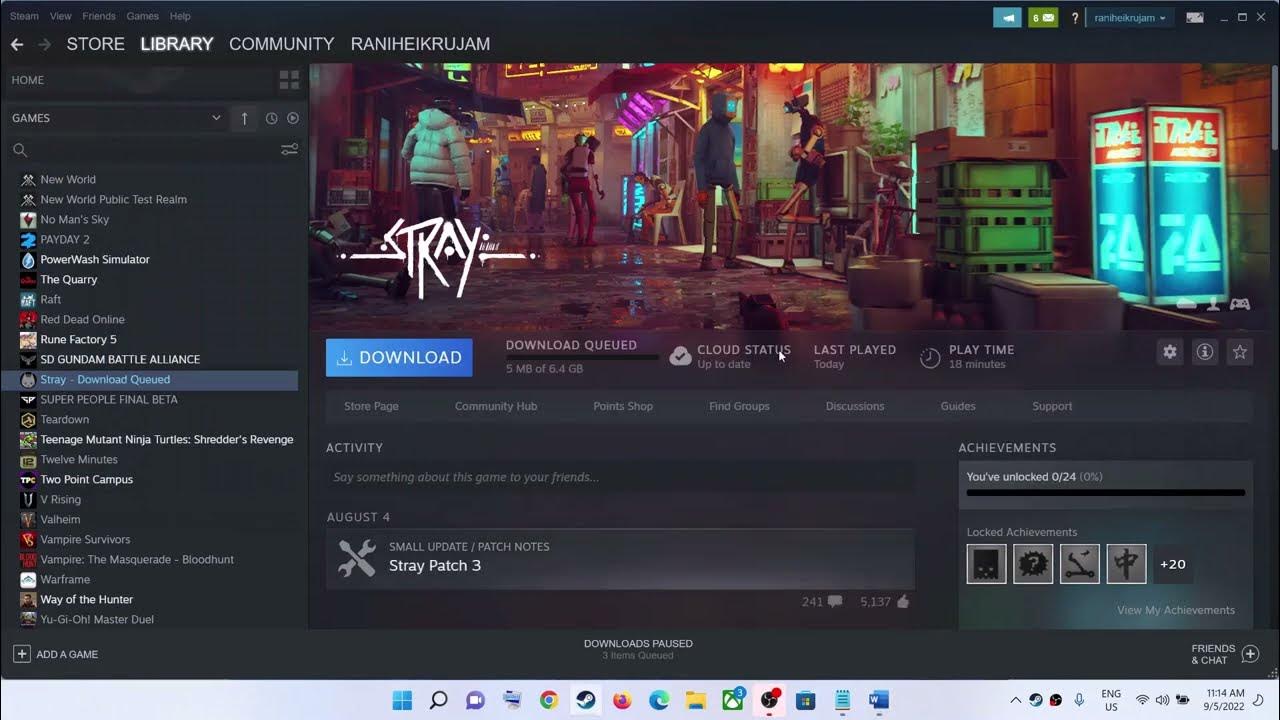Image resolution: width=1280 pixels, height=720 pixels.
Task: Toggle library grid view icon beside HOME
Action: click(x=289, y=80)
